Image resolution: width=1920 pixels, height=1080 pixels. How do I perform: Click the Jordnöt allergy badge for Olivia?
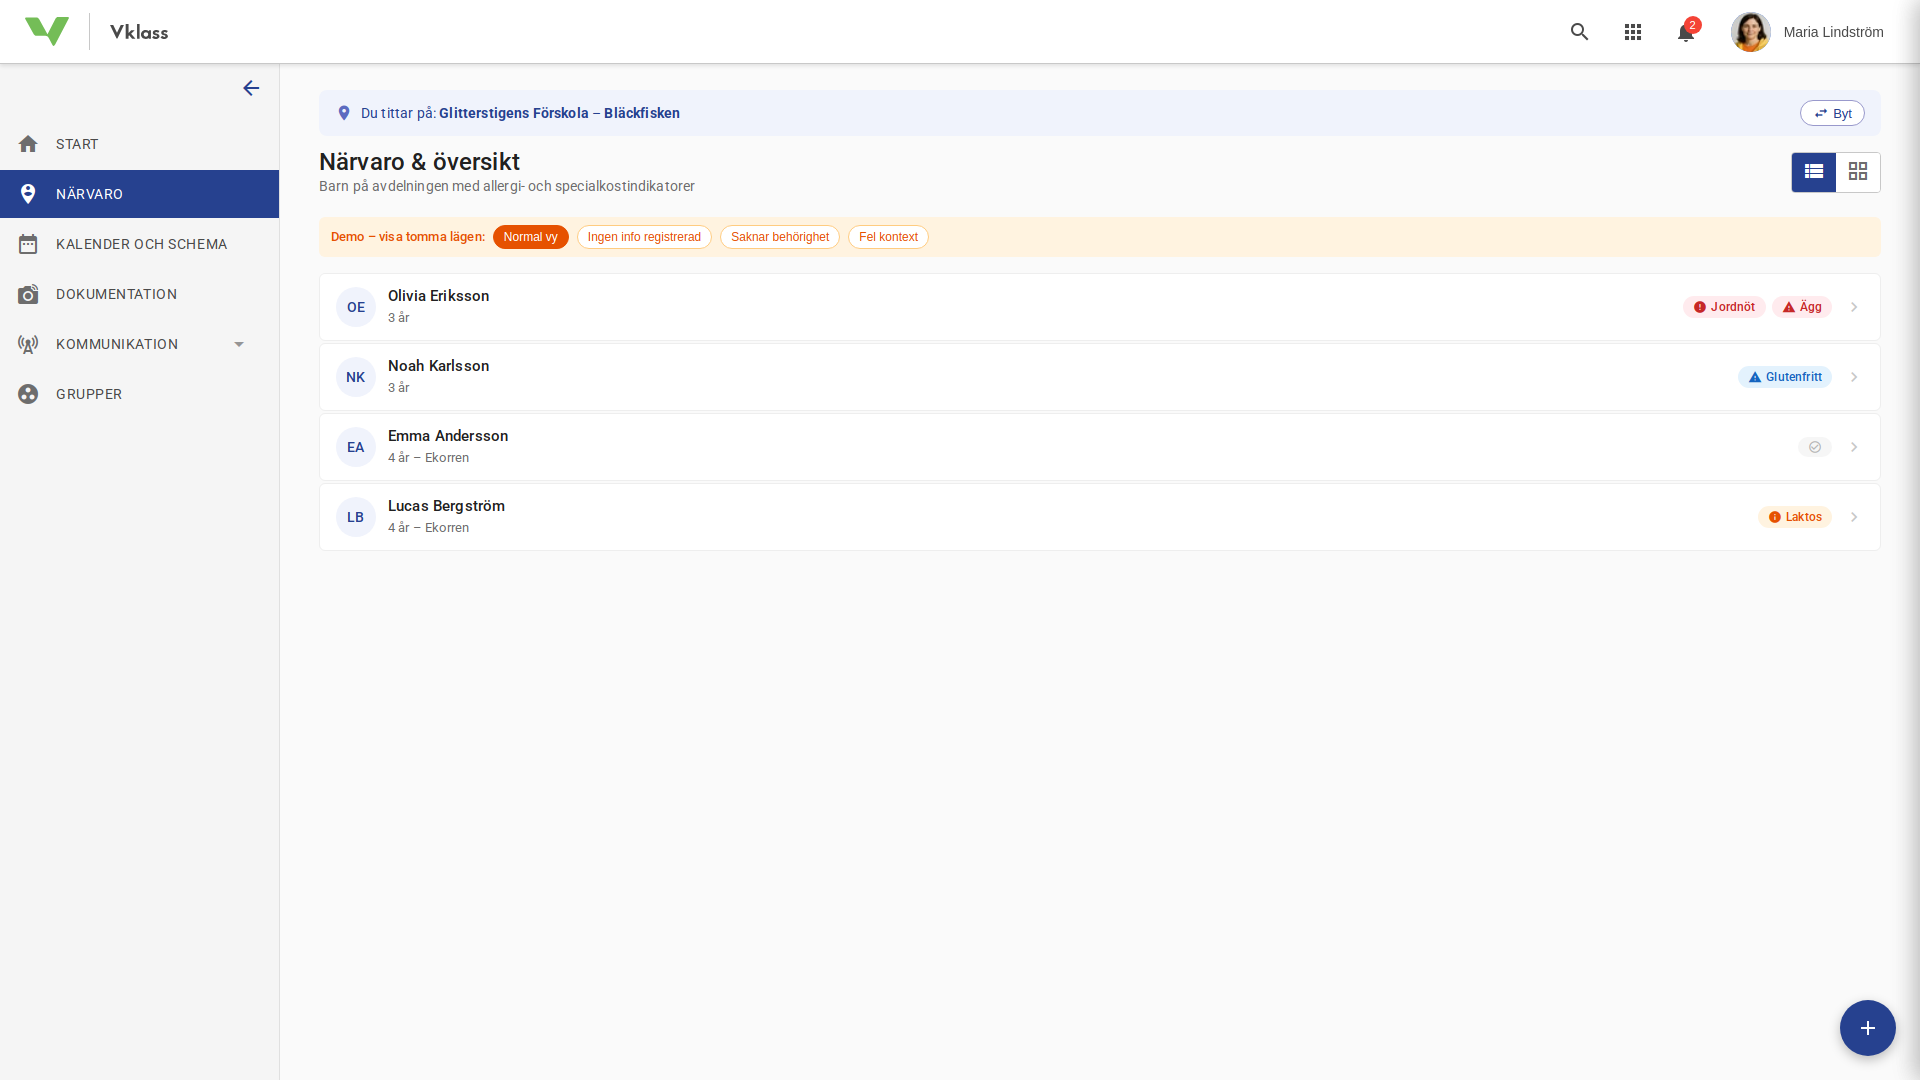click(1724, 307)
